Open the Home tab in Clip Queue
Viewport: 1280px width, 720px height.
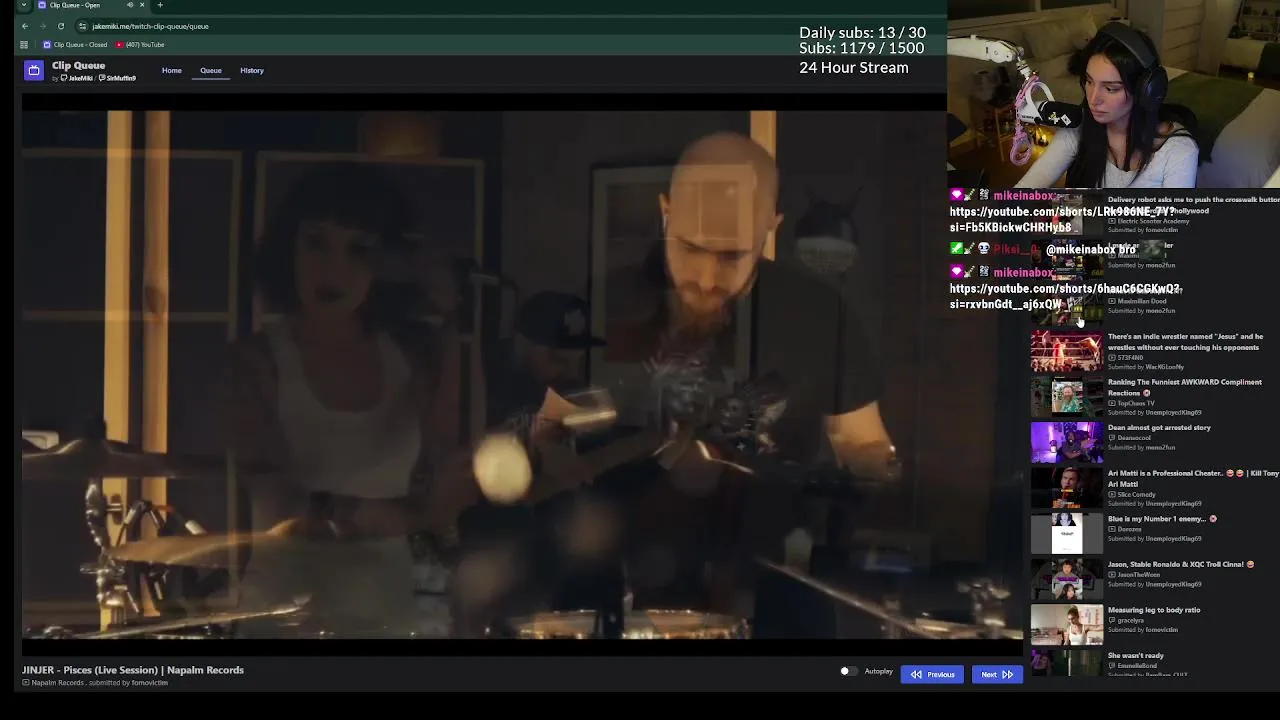[x=172, y=70]
